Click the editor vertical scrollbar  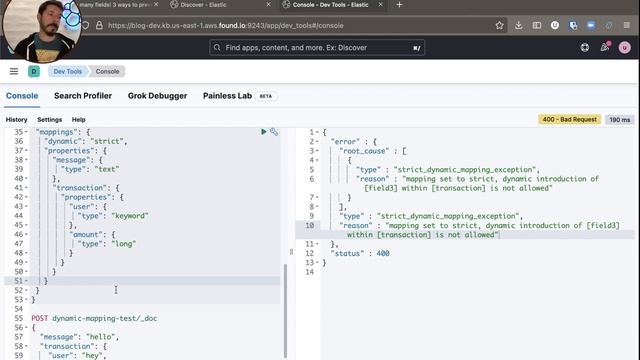click(285, 310)
